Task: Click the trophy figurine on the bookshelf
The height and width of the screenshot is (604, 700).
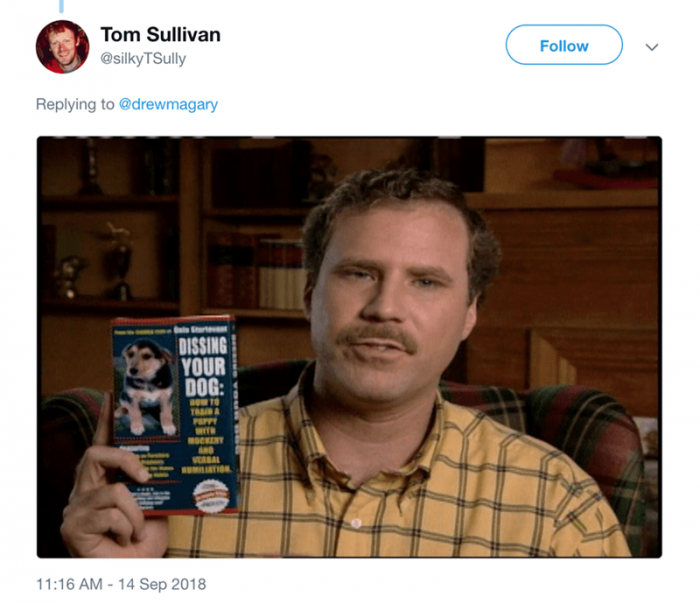Action: coord(117,261)
